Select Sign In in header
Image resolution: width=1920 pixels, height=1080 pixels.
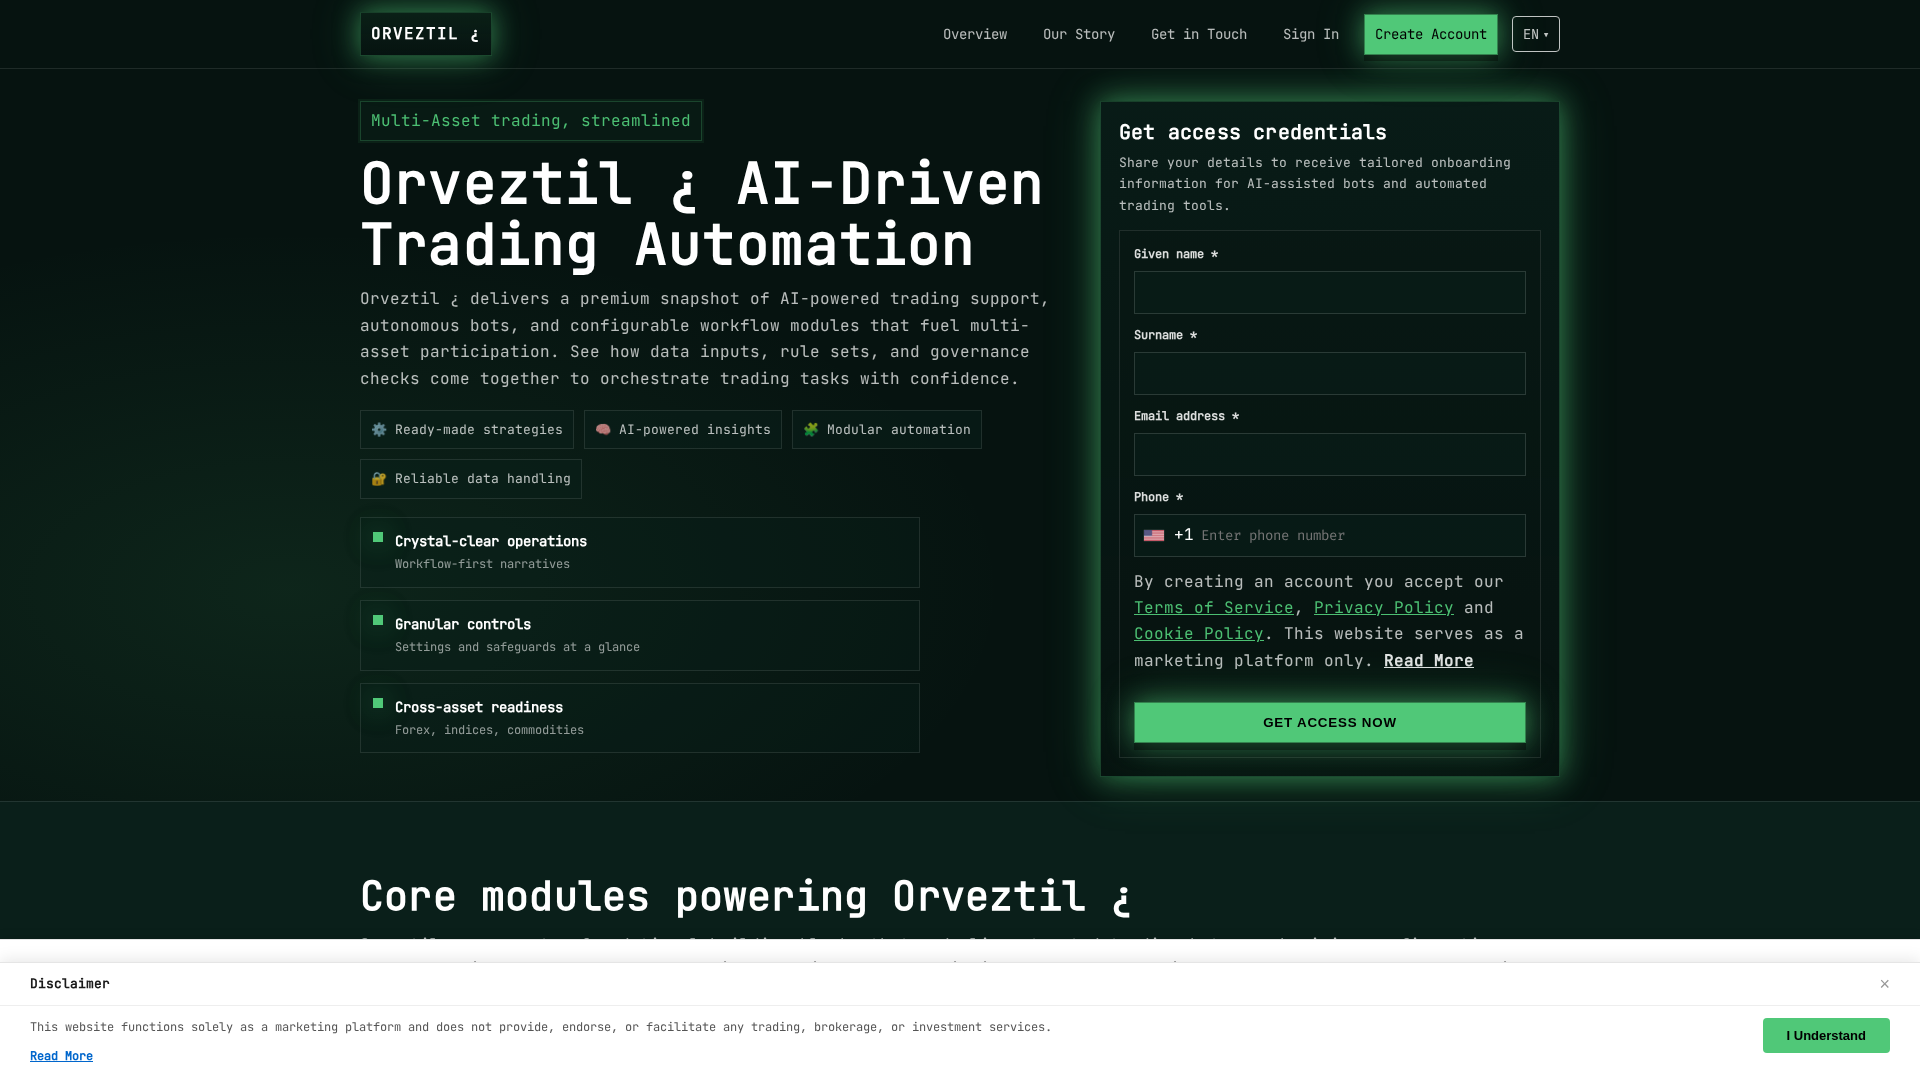[1311, 34]
